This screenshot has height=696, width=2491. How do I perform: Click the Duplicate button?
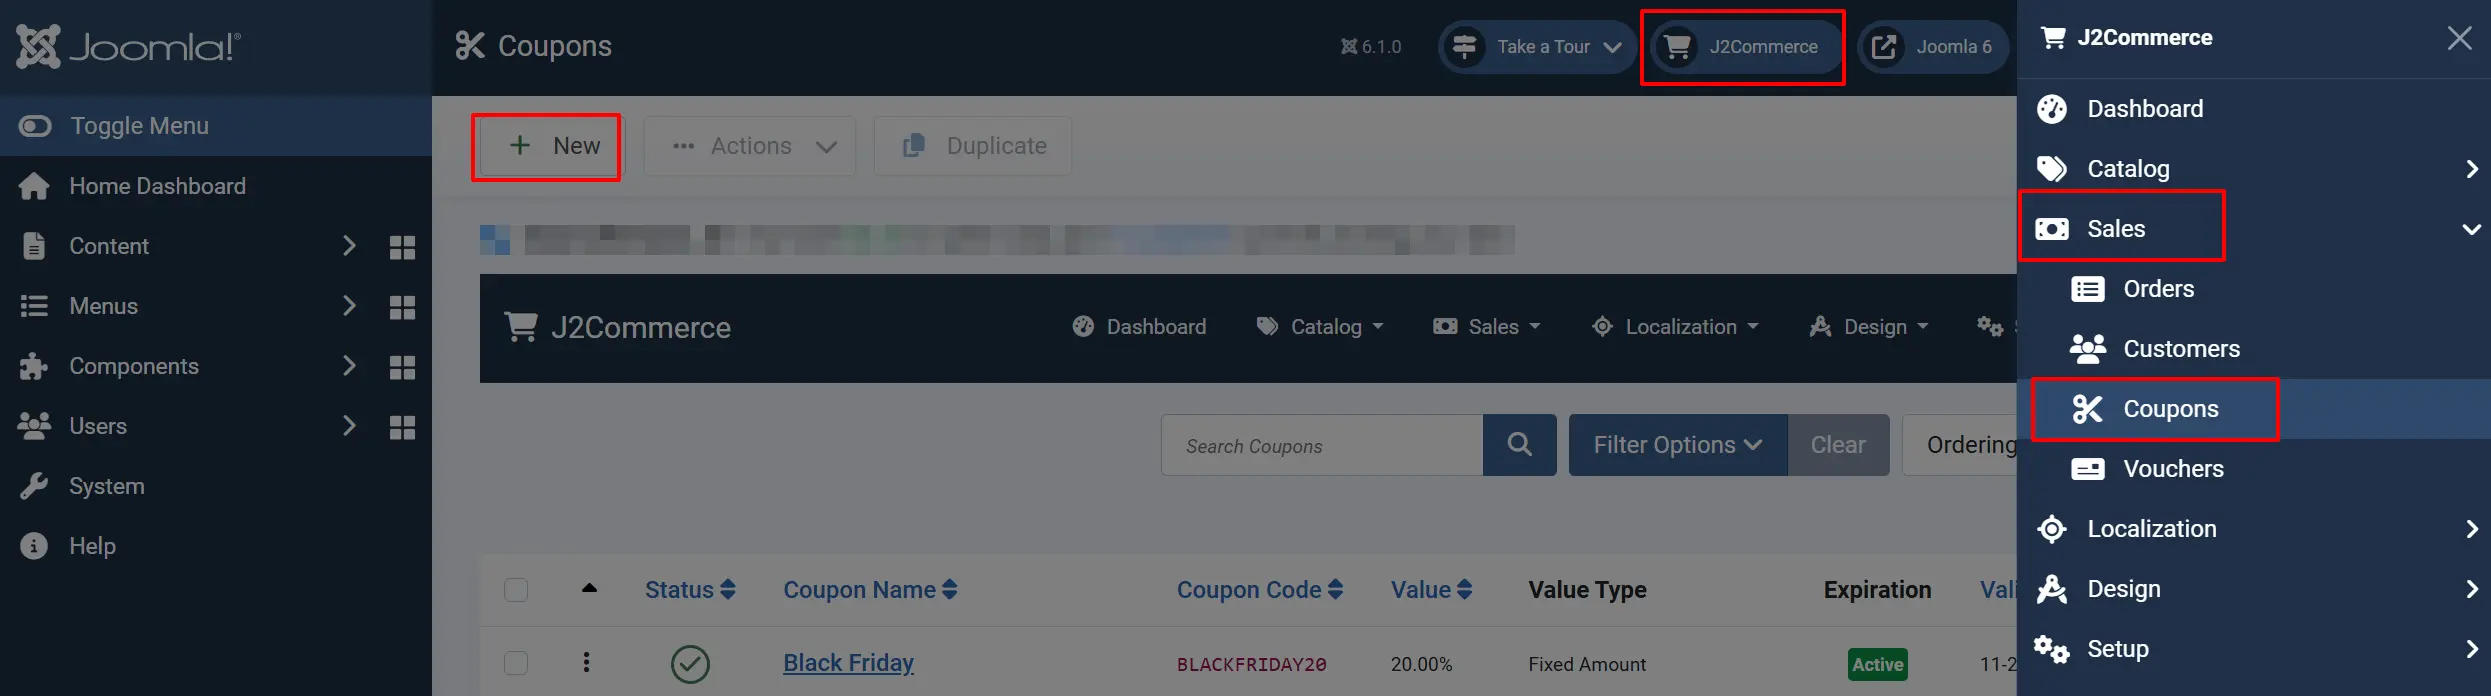tap(973, 146)
